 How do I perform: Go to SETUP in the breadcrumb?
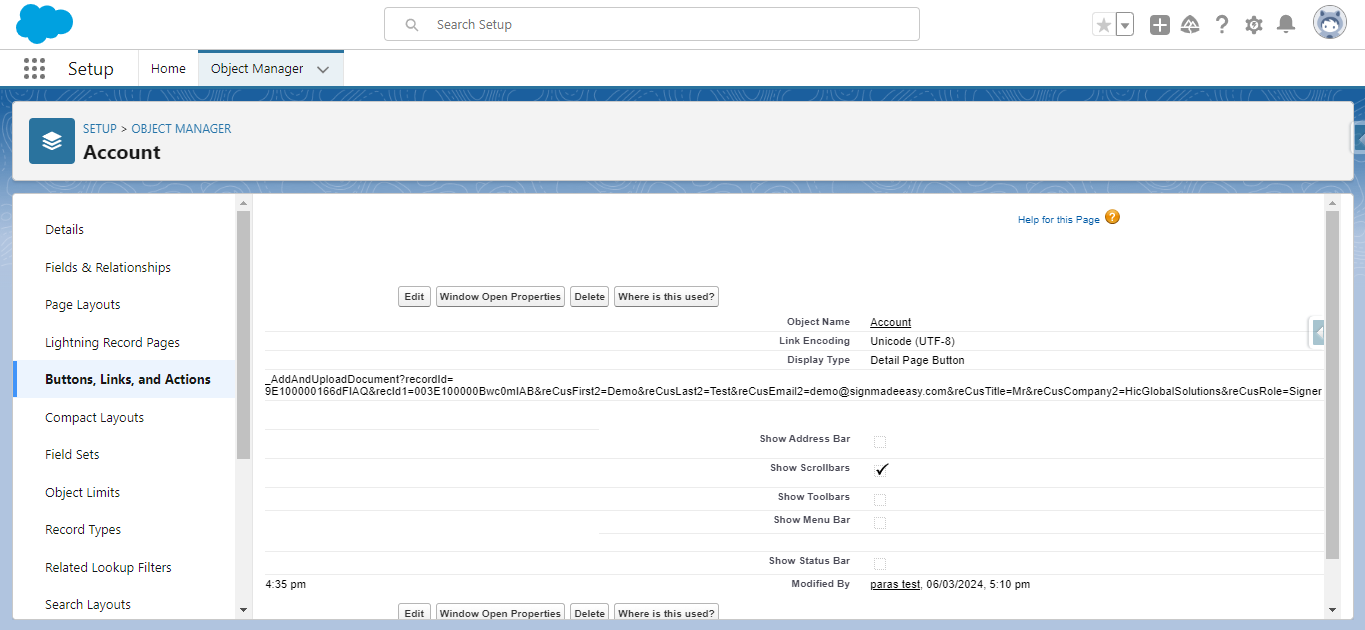click(x=100, y=129)
